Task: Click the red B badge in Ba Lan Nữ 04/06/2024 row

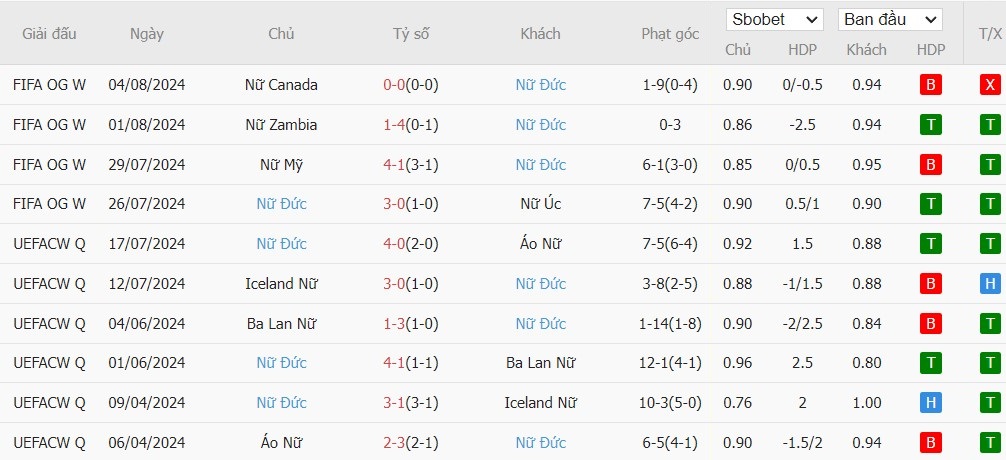Action: coord(930,323)
